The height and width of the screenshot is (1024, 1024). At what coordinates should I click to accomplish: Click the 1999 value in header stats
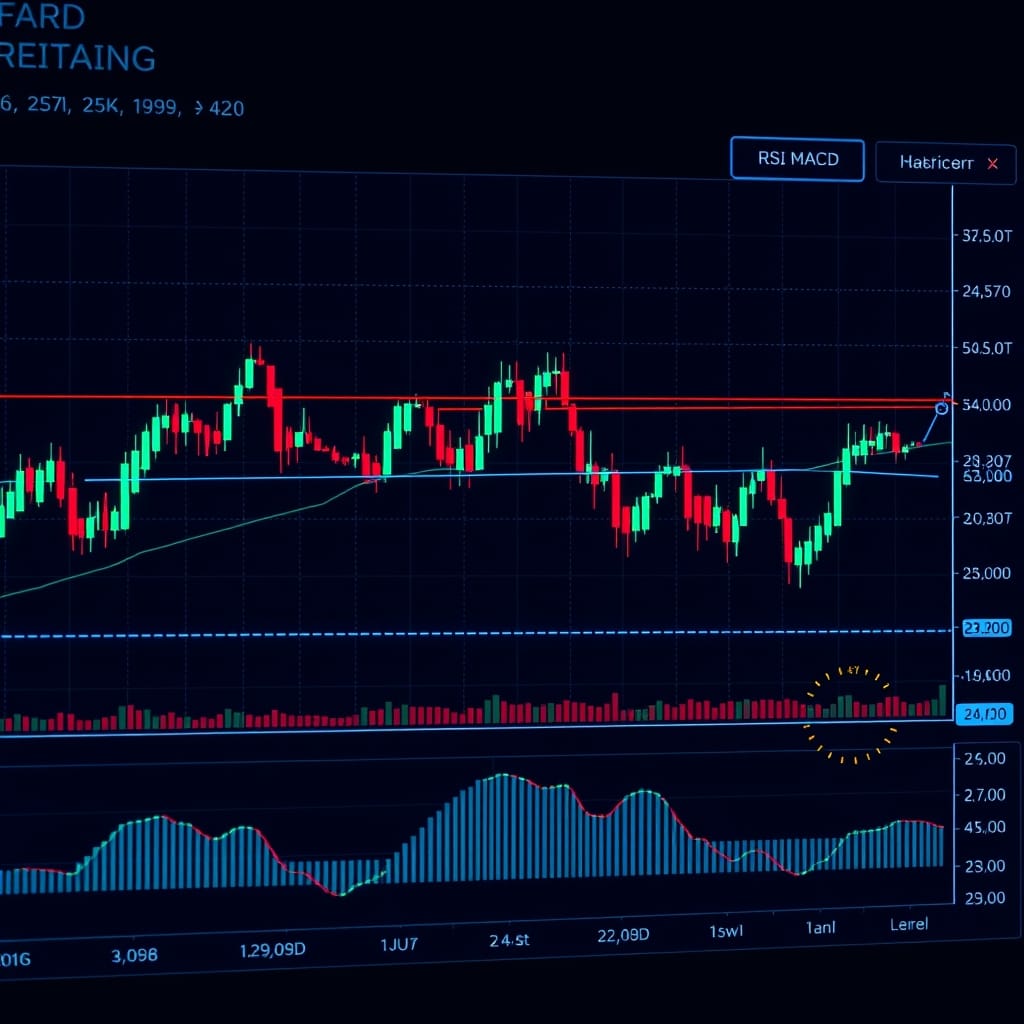point(155,106)
